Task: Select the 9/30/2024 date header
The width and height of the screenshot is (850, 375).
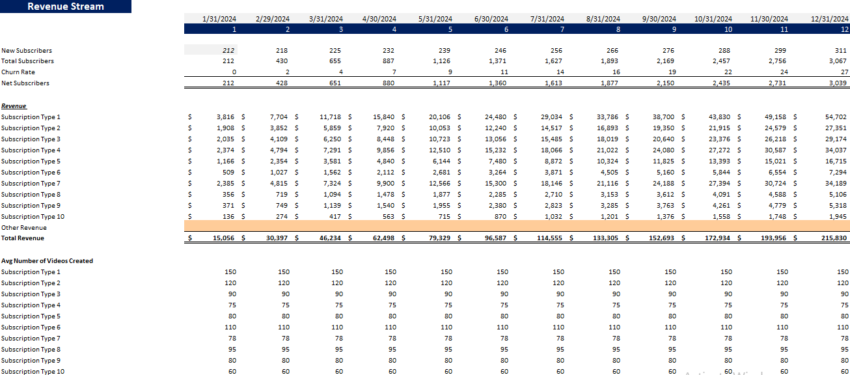Action: point(658,19)
